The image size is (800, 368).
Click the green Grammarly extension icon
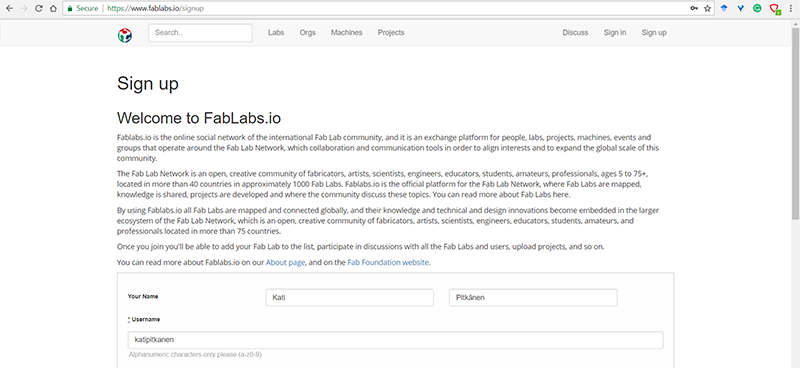[758, 8]
